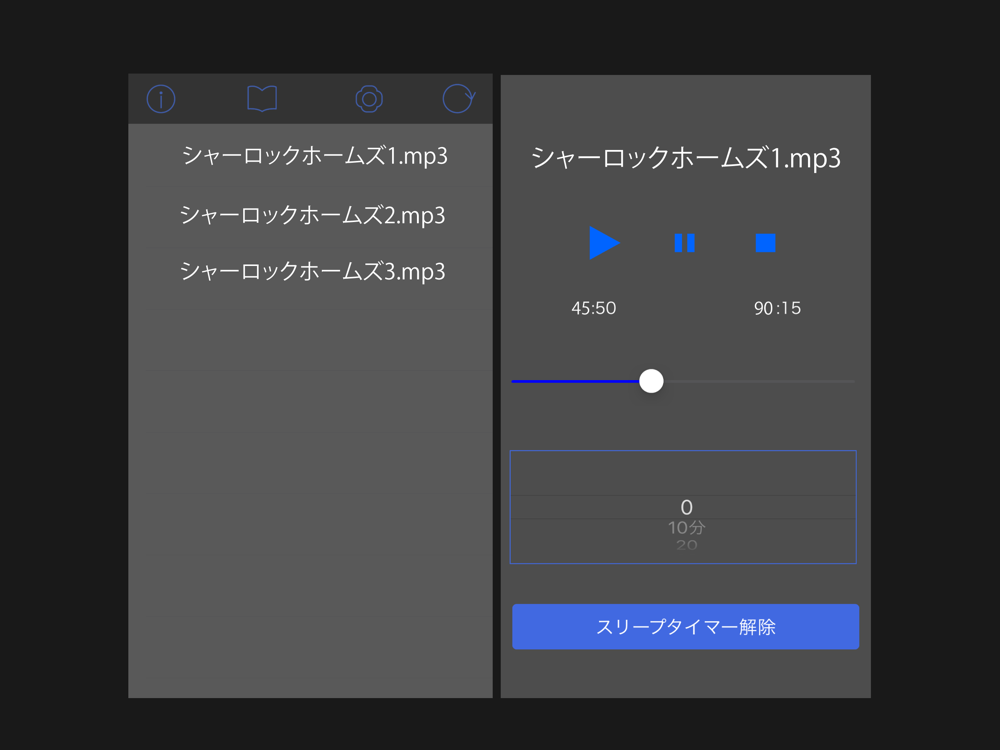
Task: Open the settings gear icon
Action: point(369,99)
